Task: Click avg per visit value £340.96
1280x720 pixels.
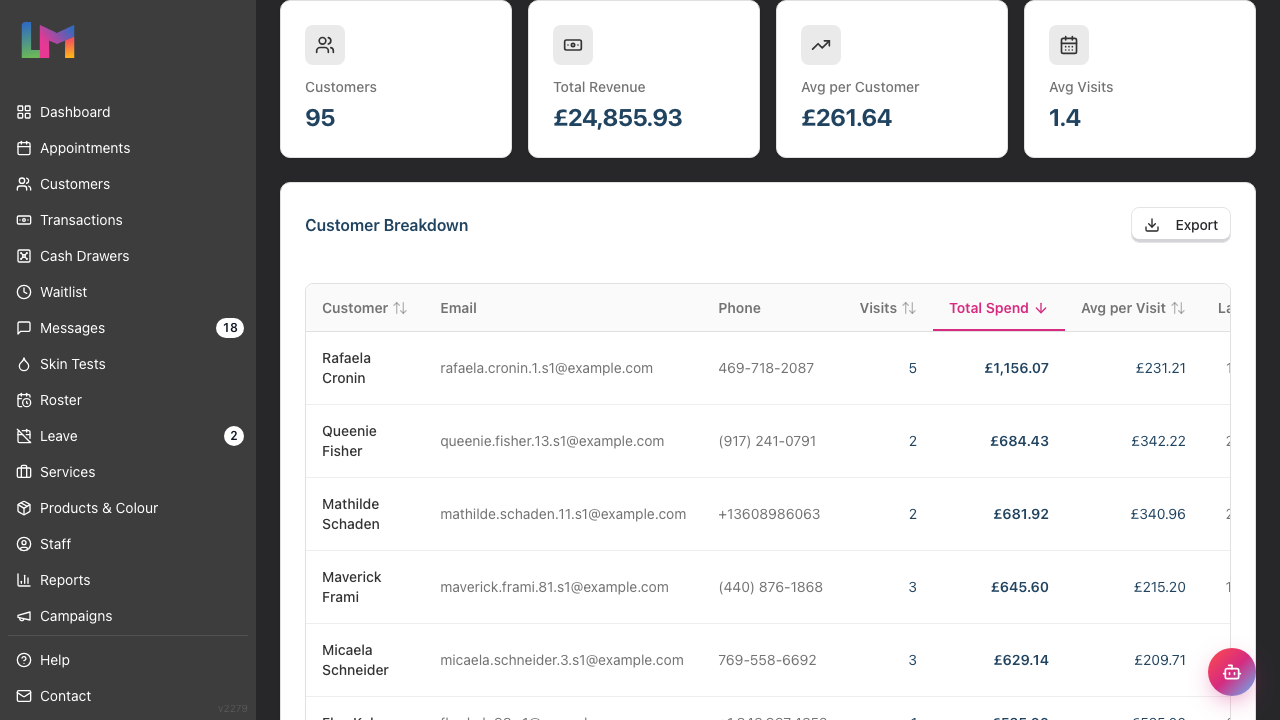Action: [1158, 514]
